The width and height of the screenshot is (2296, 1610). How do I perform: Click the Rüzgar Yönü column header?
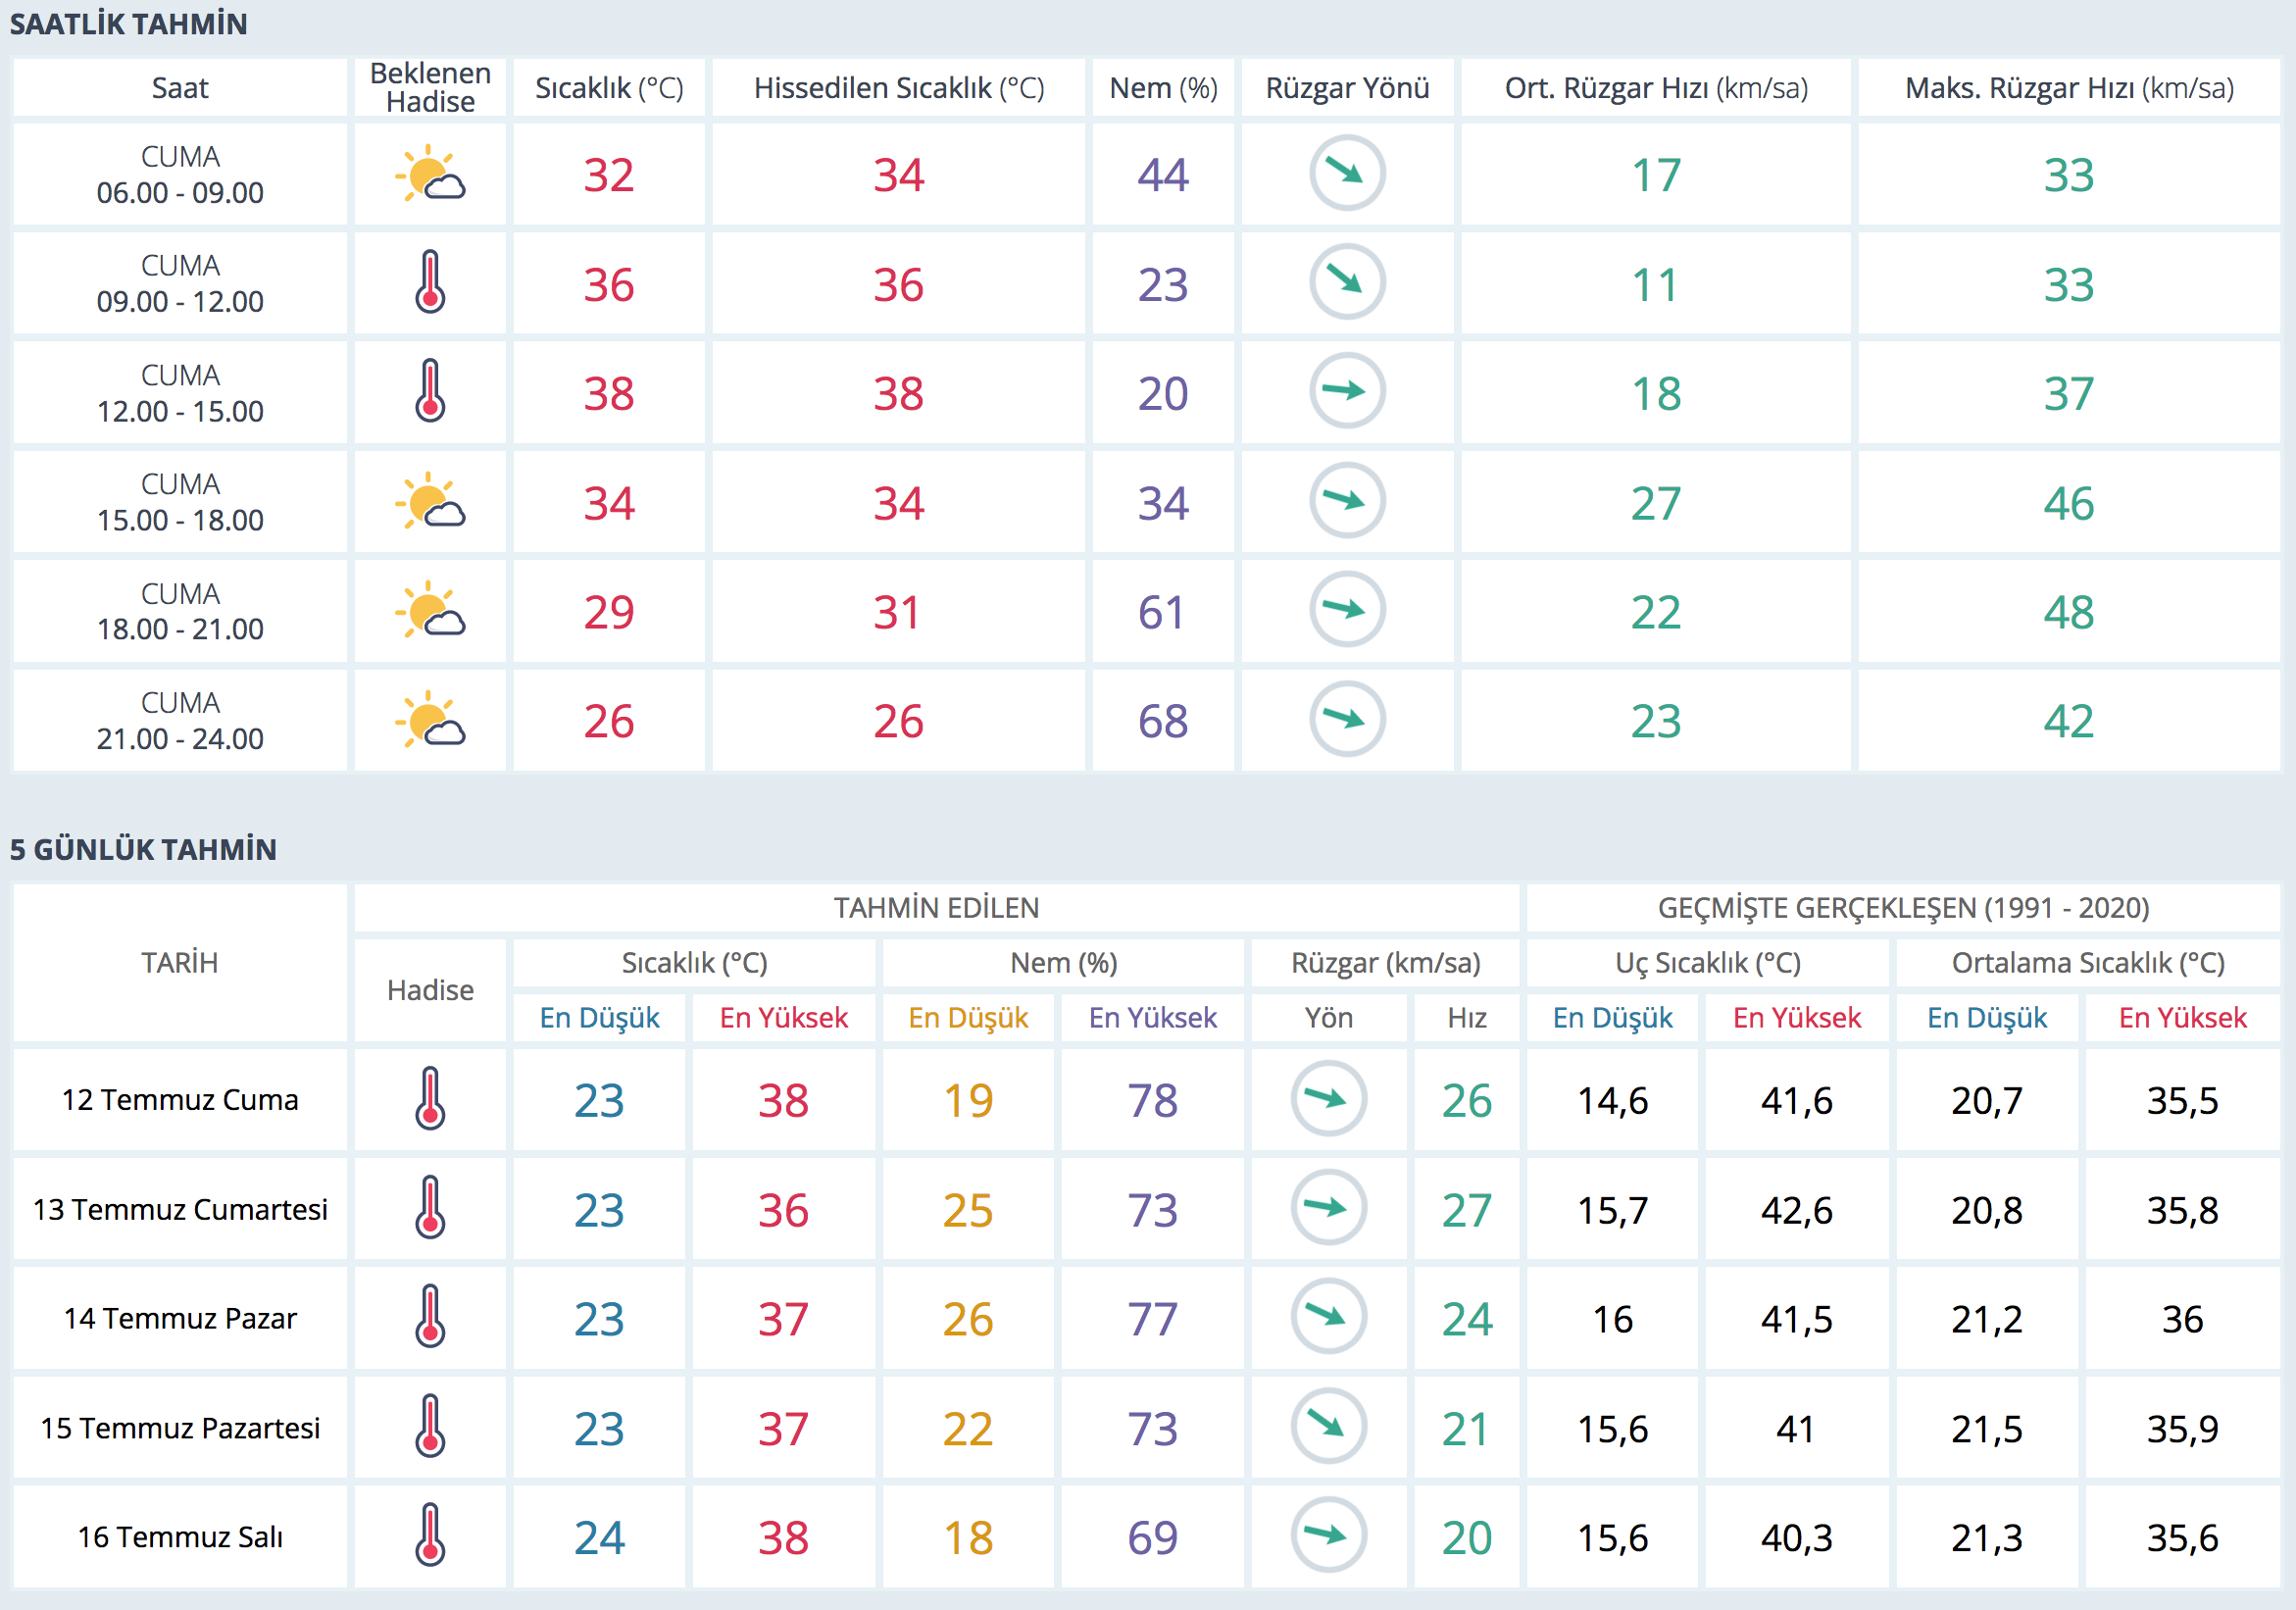[1346, 88]
